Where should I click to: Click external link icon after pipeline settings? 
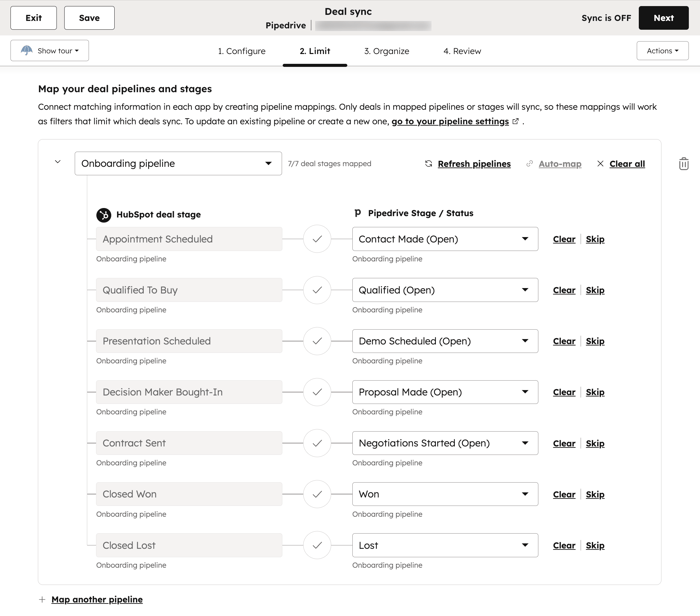[515, 121]
